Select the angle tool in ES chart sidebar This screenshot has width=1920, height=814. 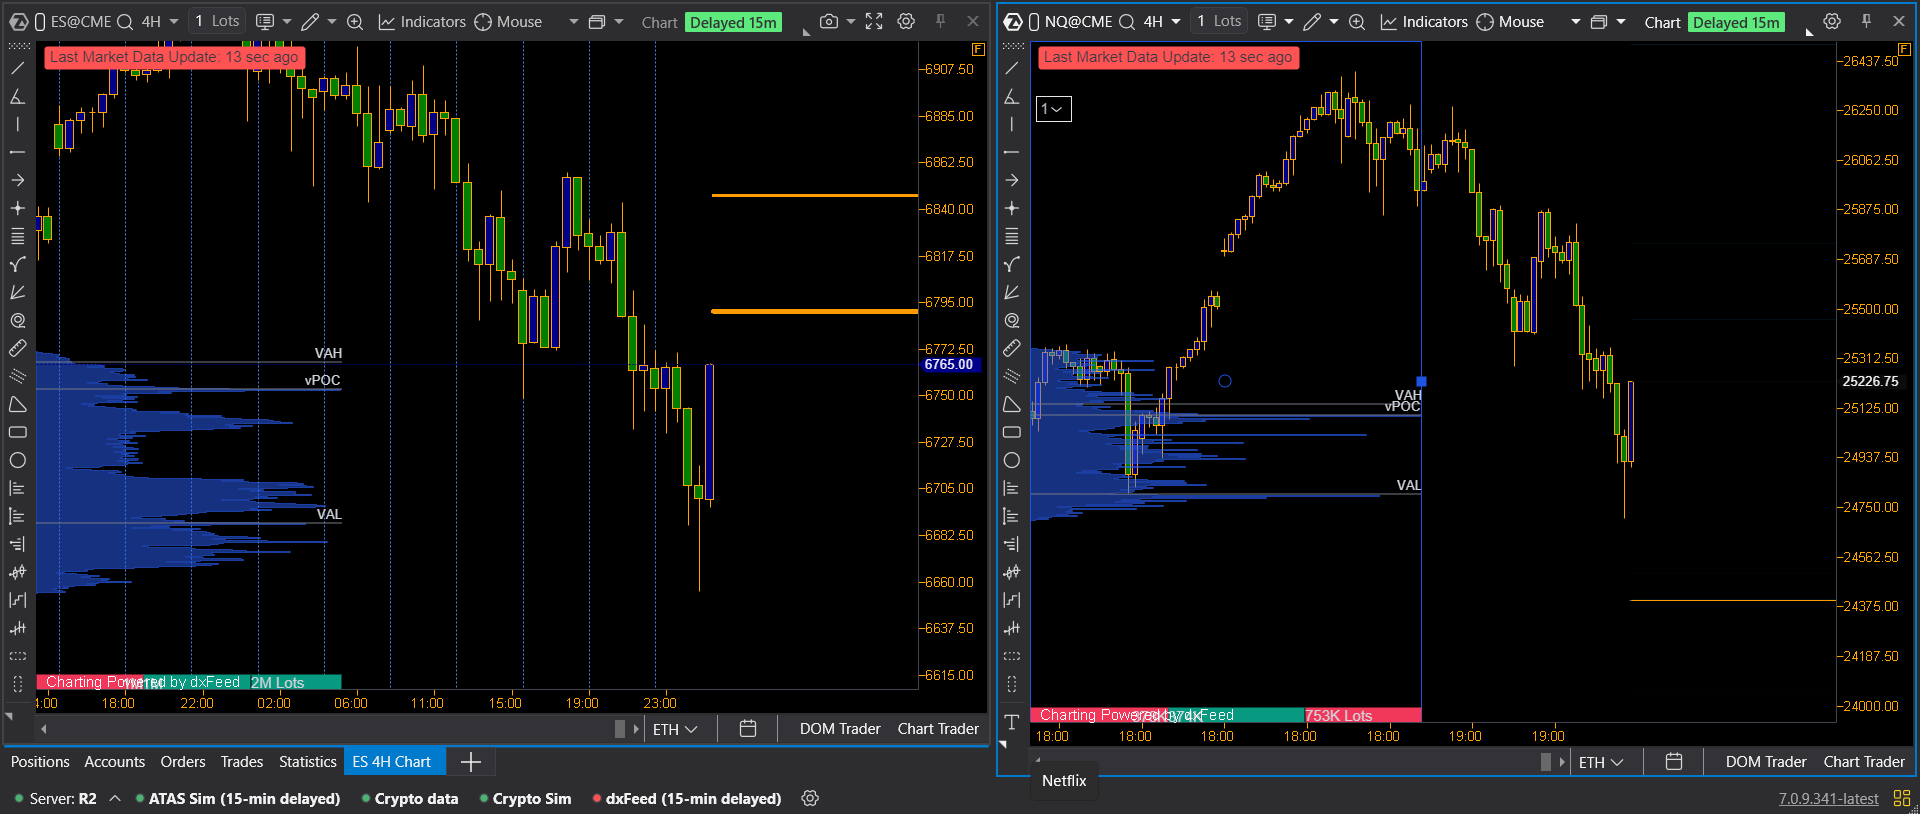click(18, 96)
